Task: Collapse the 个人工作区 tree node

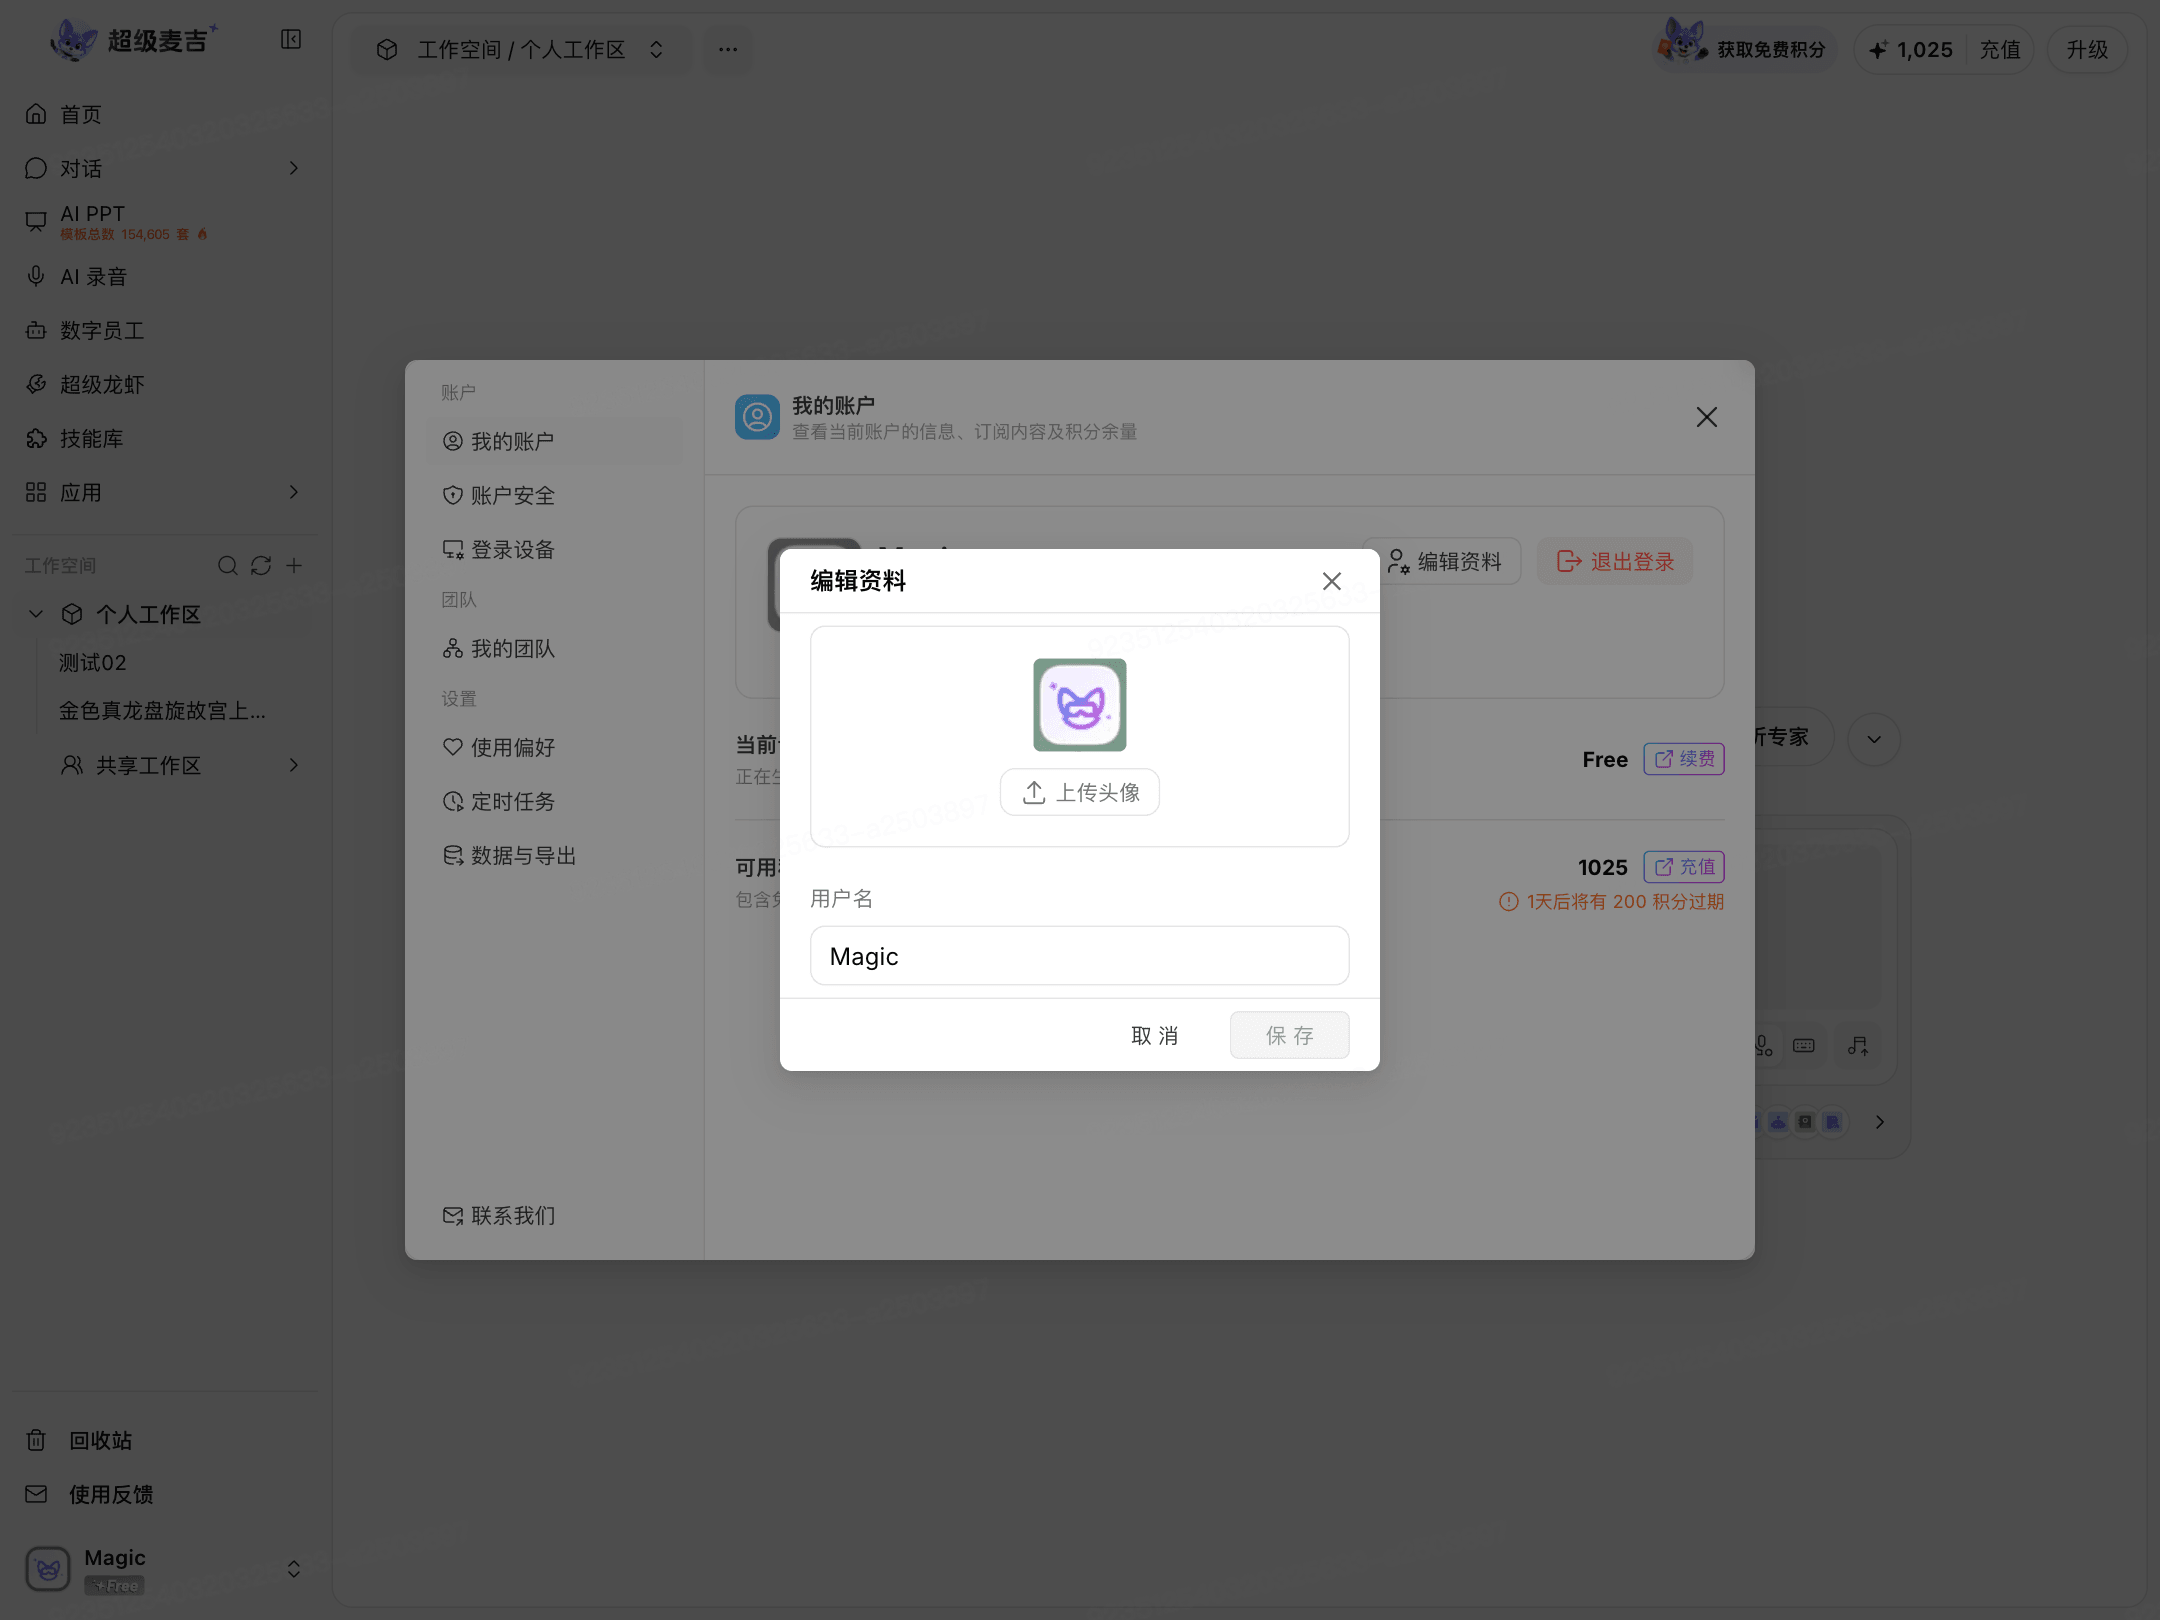Action: coord(36,614)
